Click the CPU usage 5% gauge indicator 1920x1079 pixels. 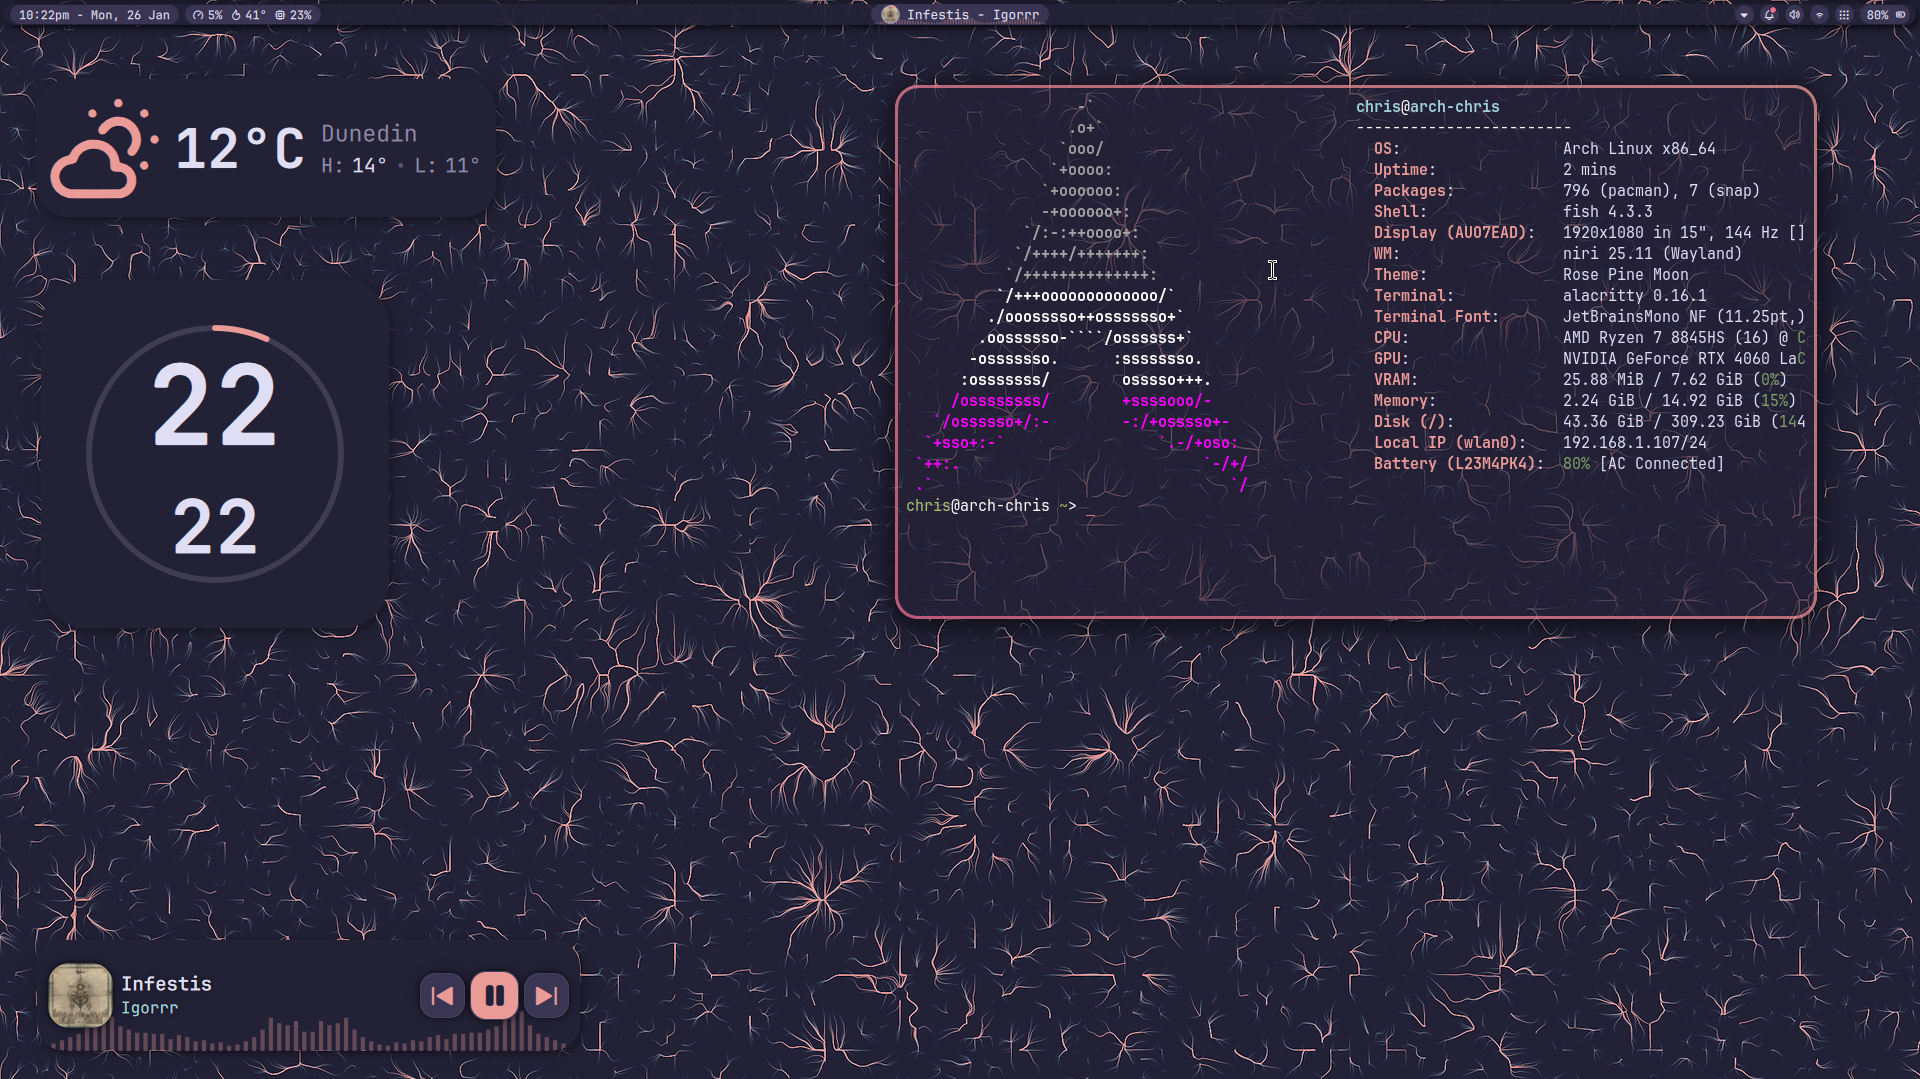(208, 15)
